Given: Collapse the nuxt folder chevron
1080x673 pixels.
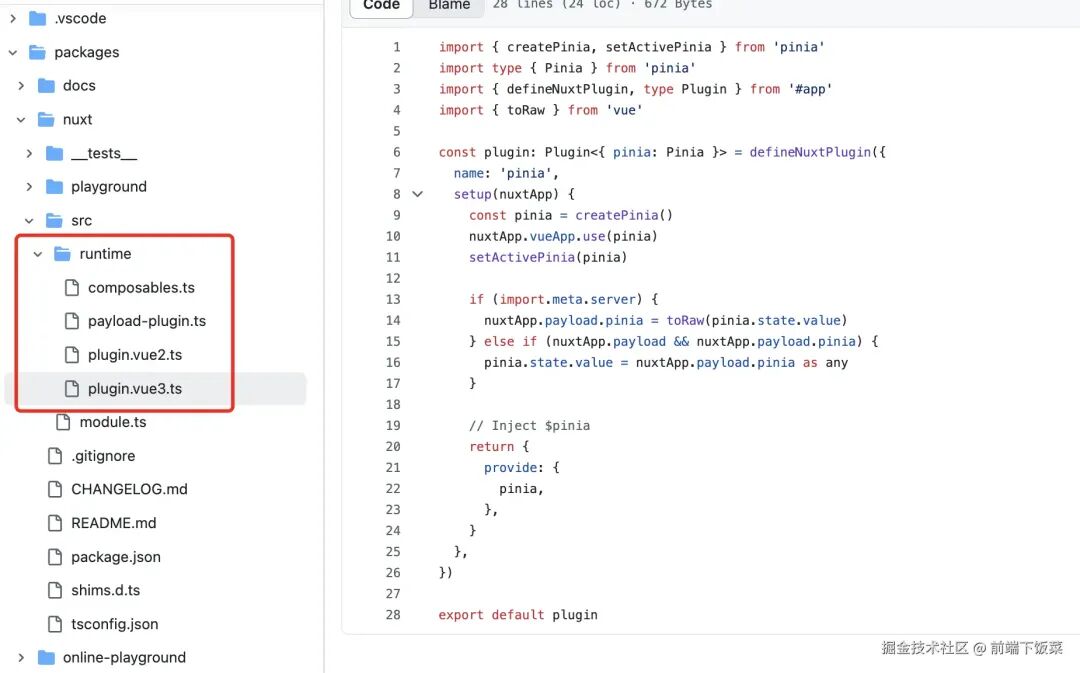Looking at the screenshot, I should pyautogui.click(x=21, y=120).
